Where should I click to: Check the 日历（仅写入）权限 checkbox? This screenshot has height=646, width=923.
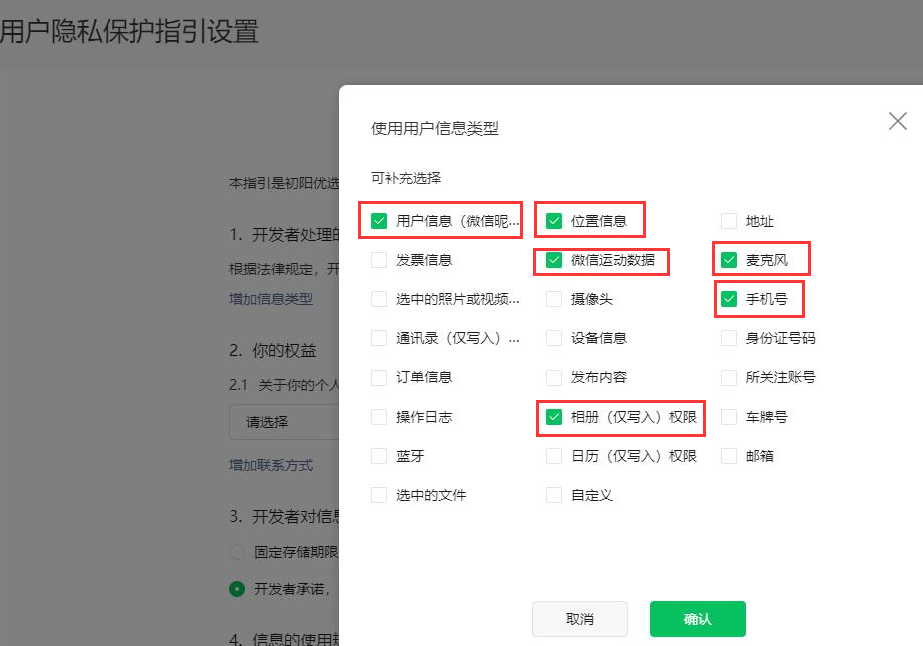[554, 456]
